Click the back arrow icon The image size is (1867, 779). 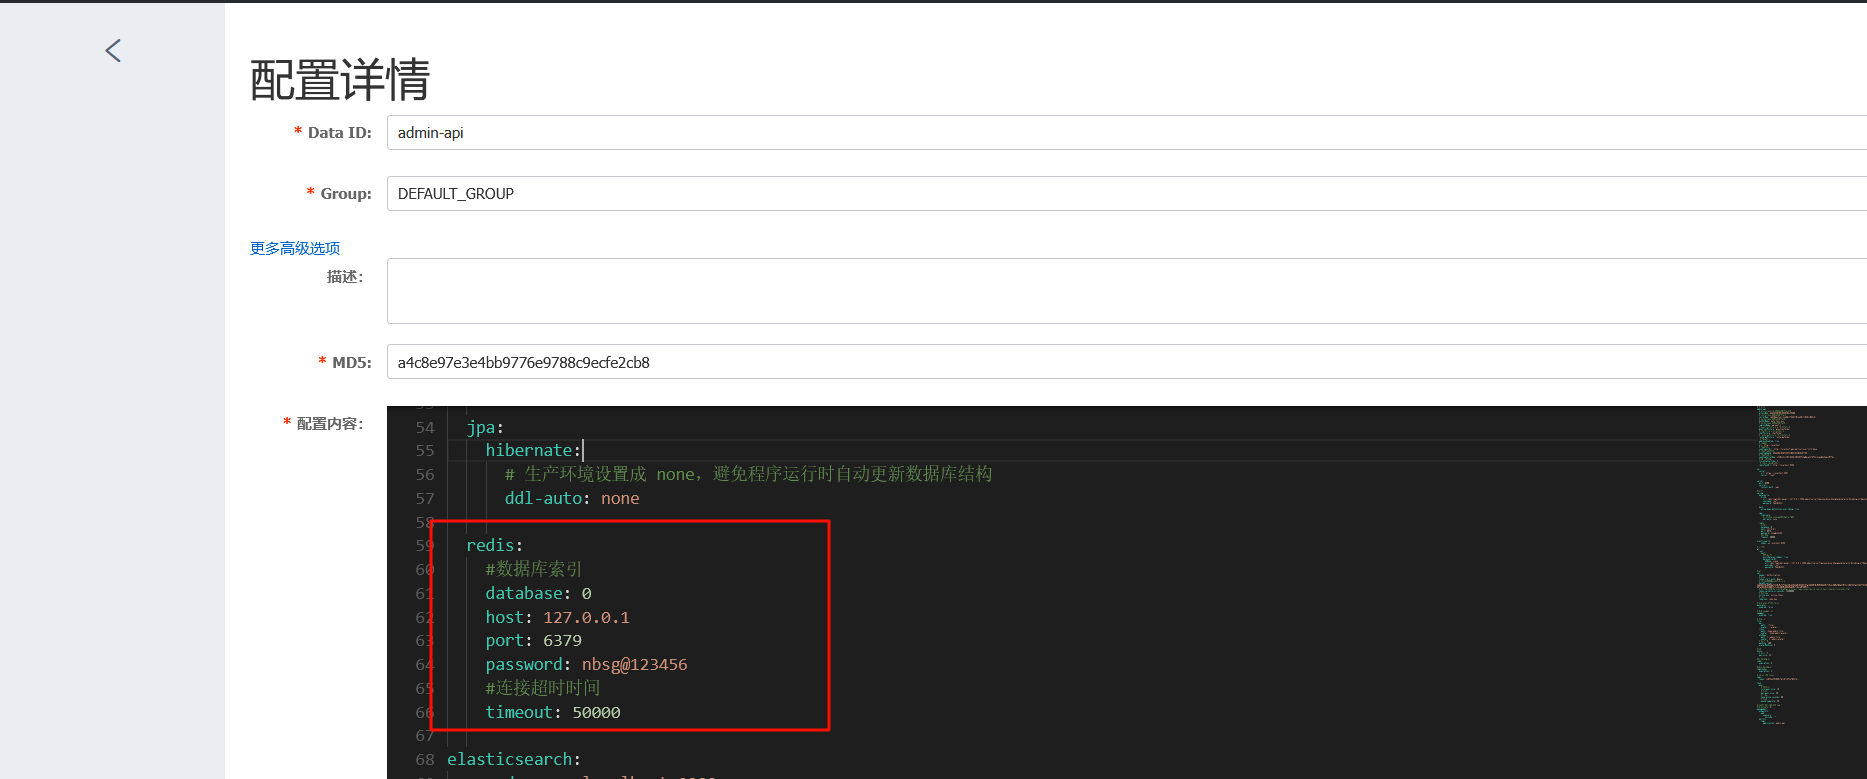point(113,51)
